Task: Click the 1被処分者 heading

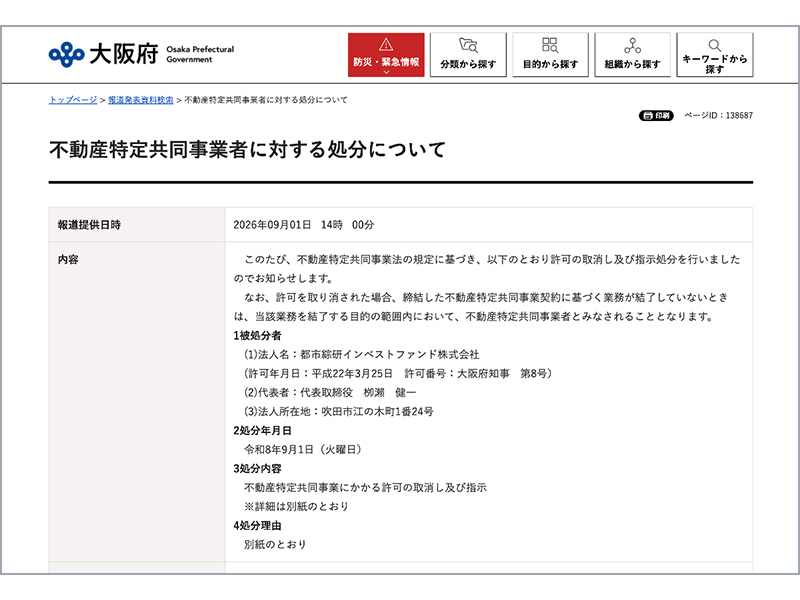Action: (x=257, y=336)
